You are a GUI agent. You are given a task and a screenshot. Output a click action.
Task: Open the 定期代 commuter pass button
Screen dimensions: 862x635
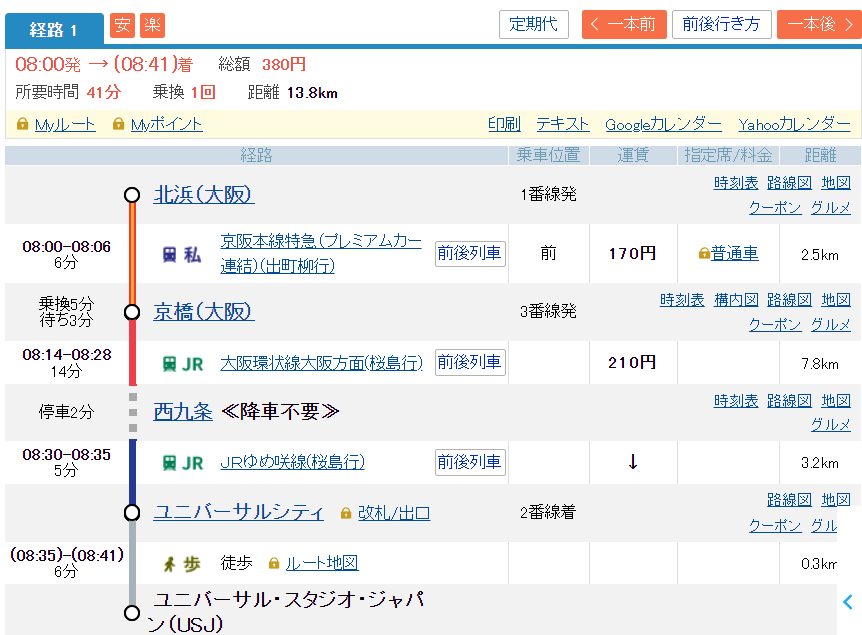pyautogui.click(x=533, y=25)
